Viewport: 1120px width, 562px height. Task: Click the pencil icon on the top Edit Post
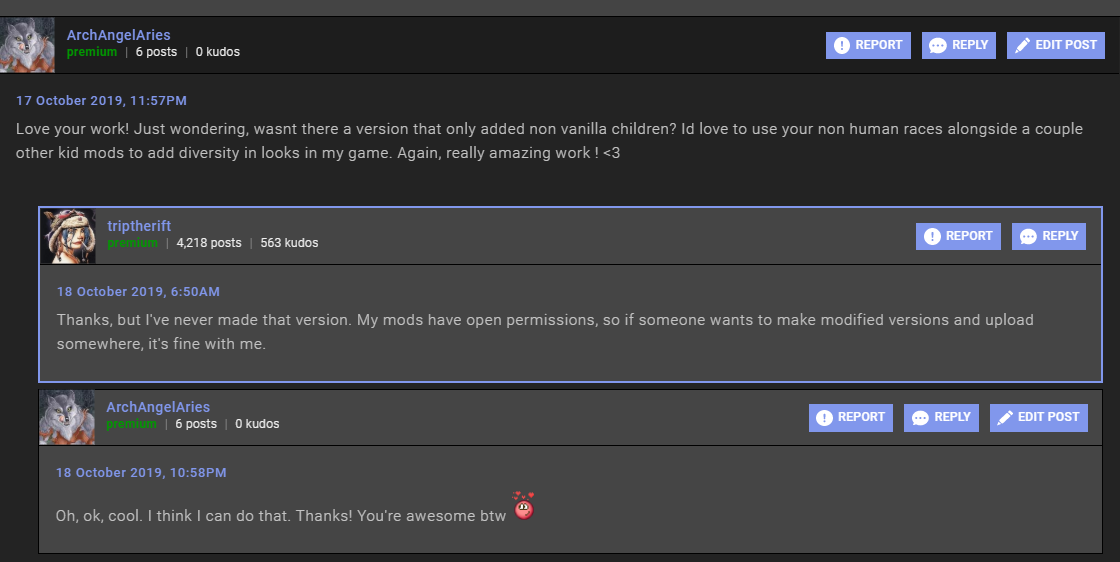[x=1022, y=45]
